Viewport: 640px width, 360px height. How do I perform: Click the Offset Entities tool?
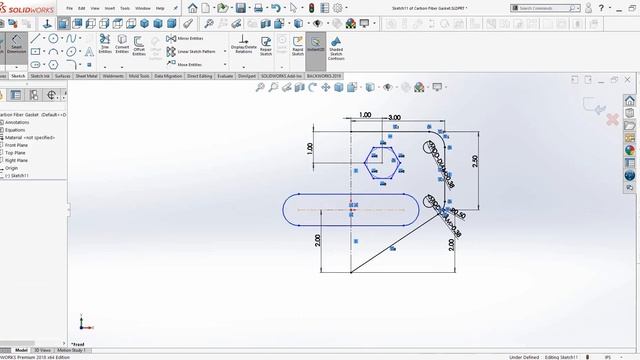click(139, 45)
